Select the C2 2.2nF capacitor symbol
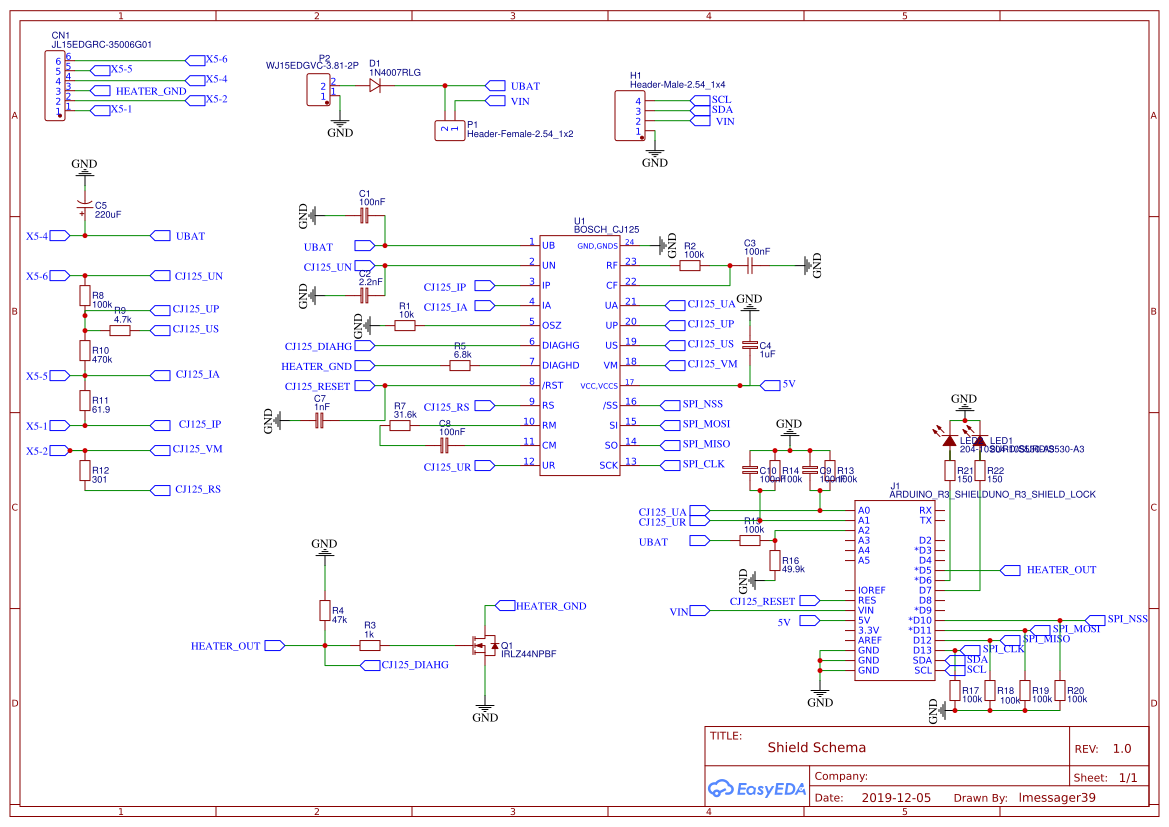This screenshot has width=1169, height=827. (x=364, y=295)
